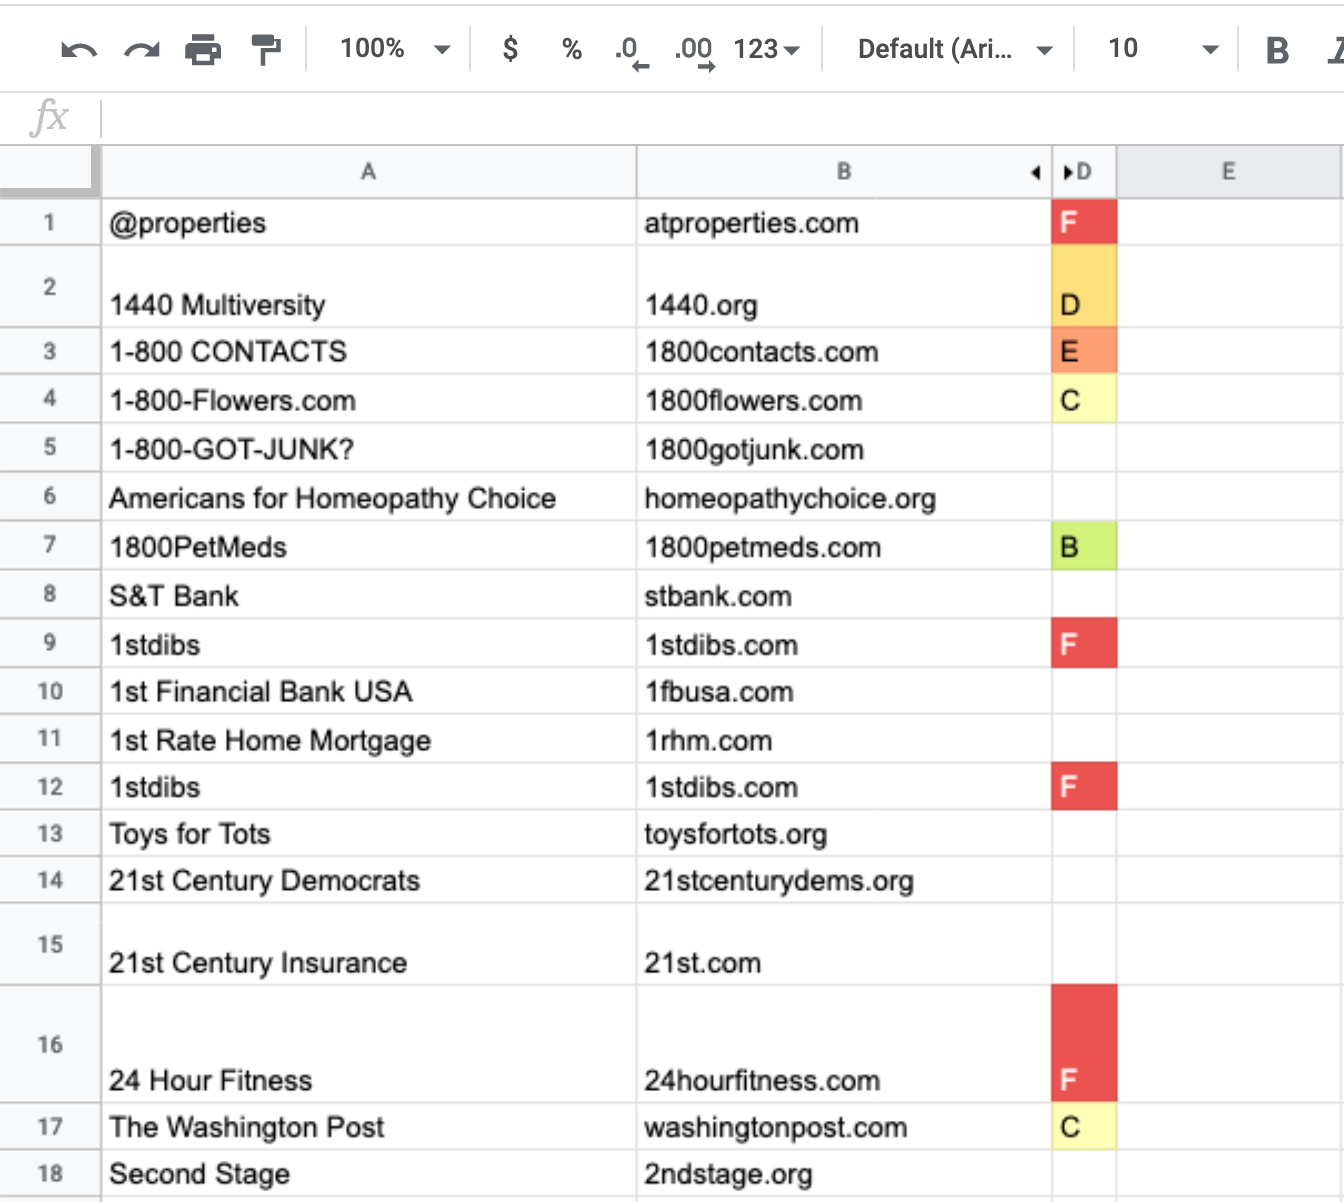
Task: Select cell '21st Century Democrats'
Action: point(369,880)
